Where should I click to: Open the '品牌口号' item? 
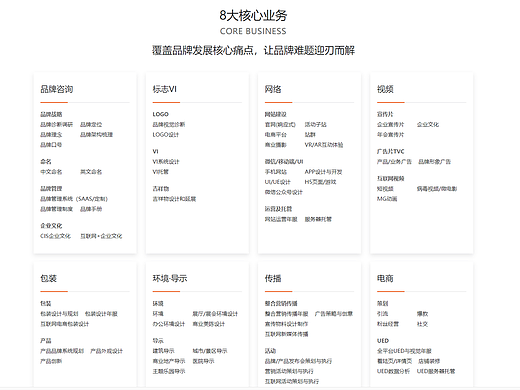51,145
